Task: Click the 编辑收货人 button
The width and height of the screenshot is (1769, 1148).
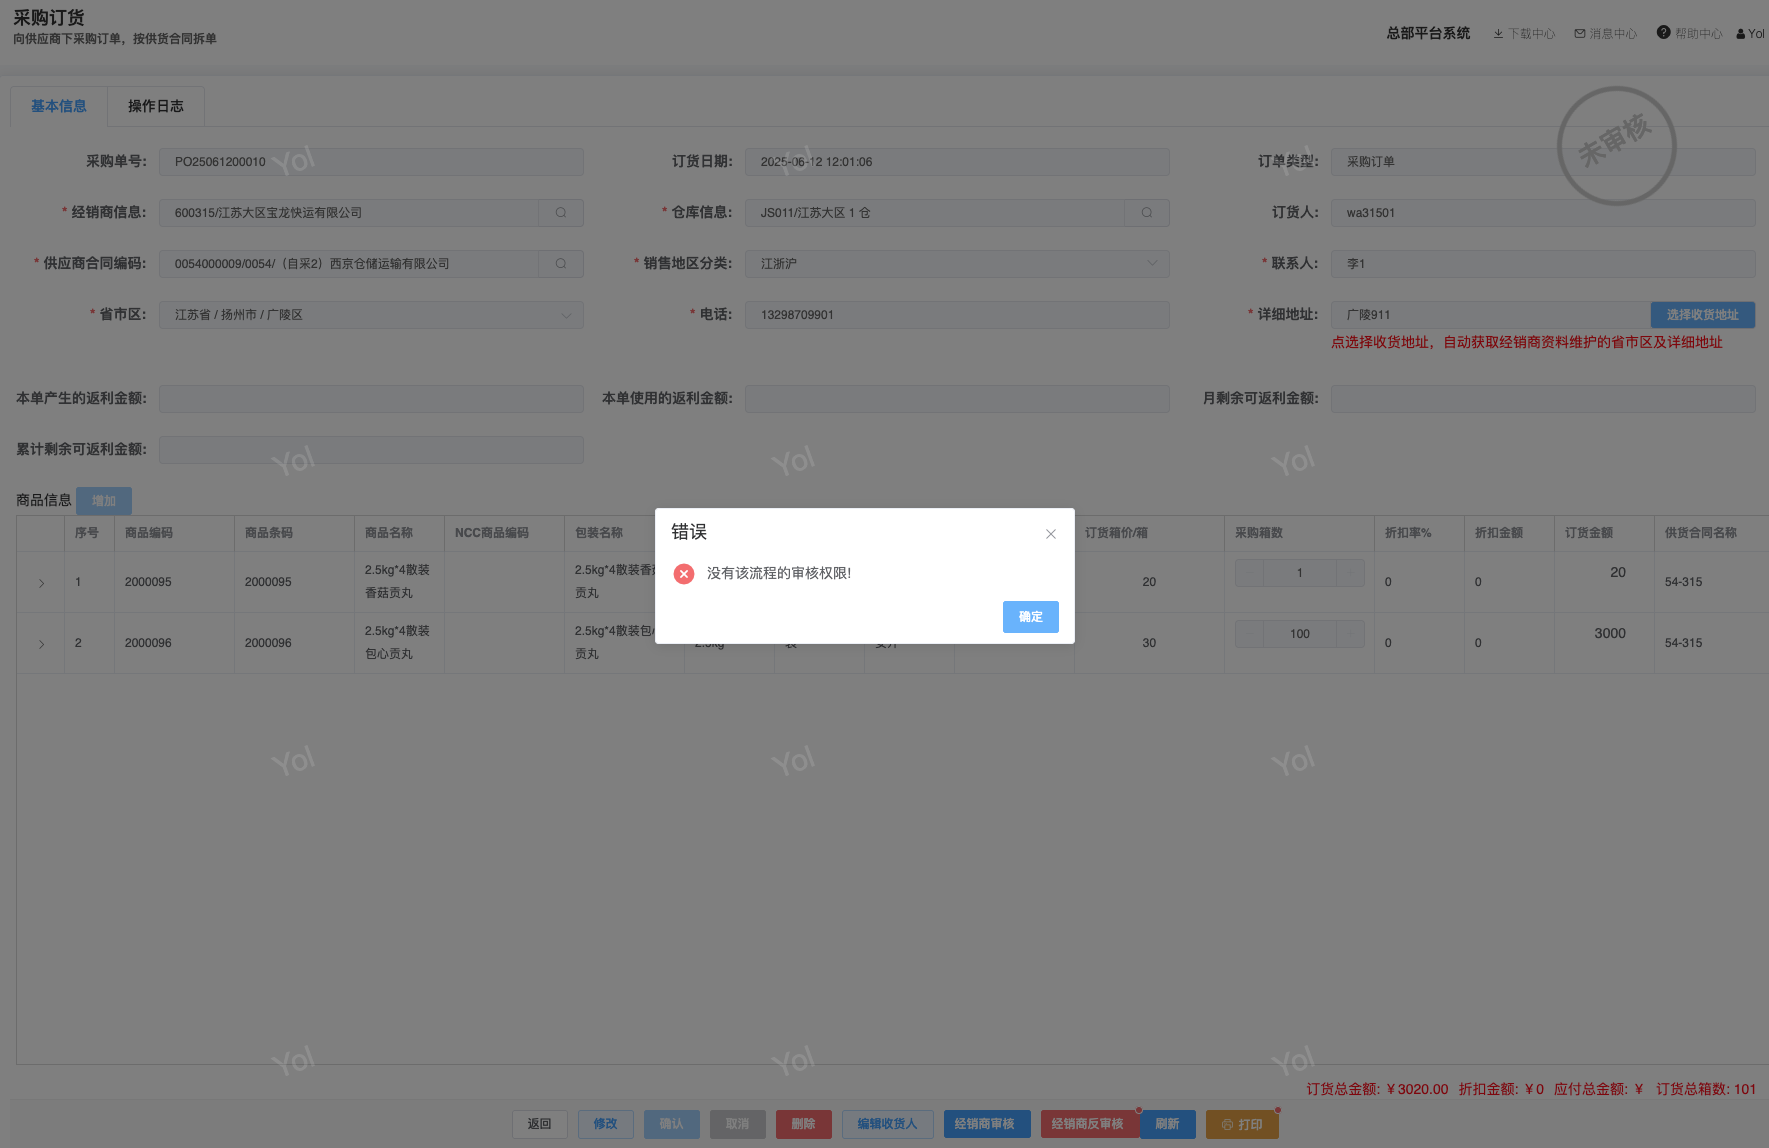Action: [x=888, y=1124]
